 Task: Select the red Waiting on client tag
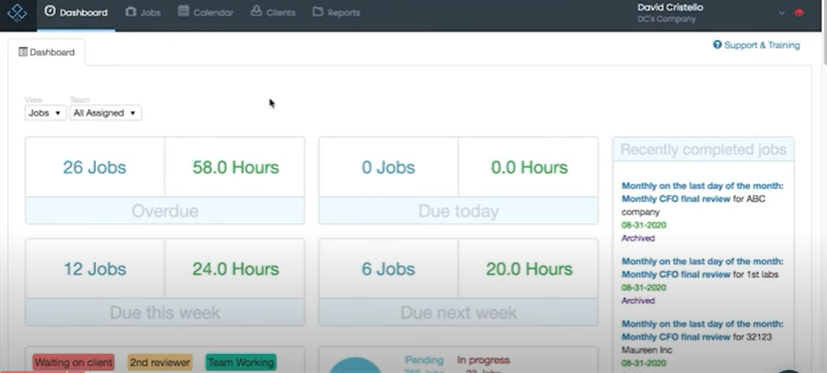coord(73,362)
